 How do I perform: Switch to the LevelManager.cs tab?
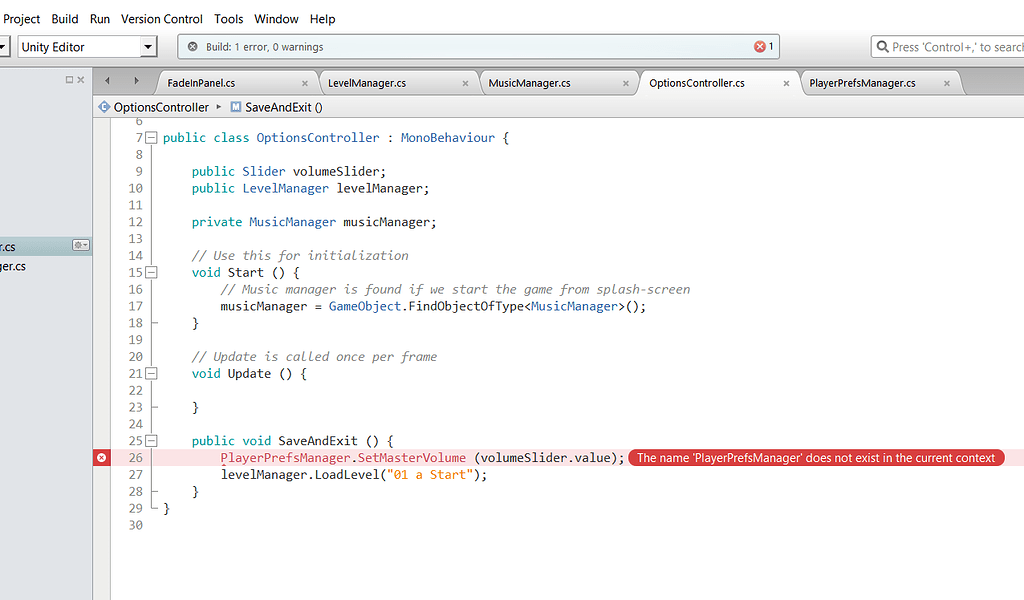tap(367, 83)
